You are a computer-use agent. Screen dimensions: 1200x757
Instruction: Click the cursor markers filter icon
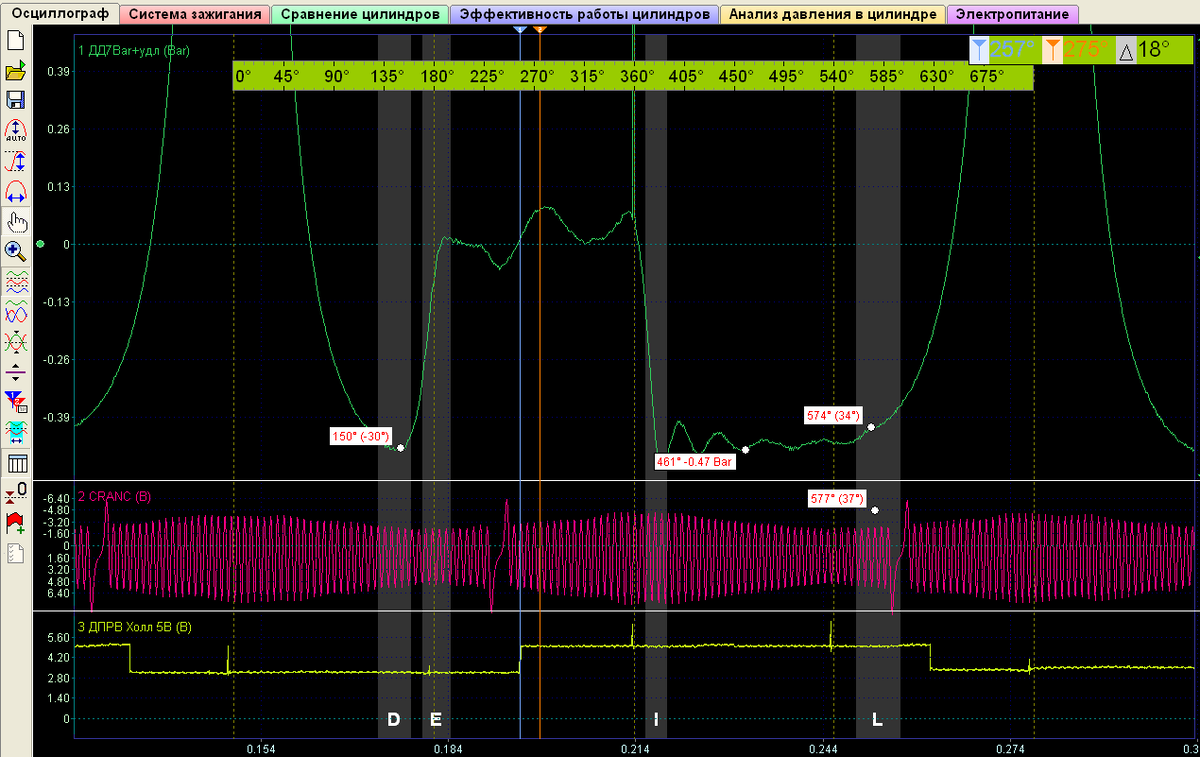point(15,402)
